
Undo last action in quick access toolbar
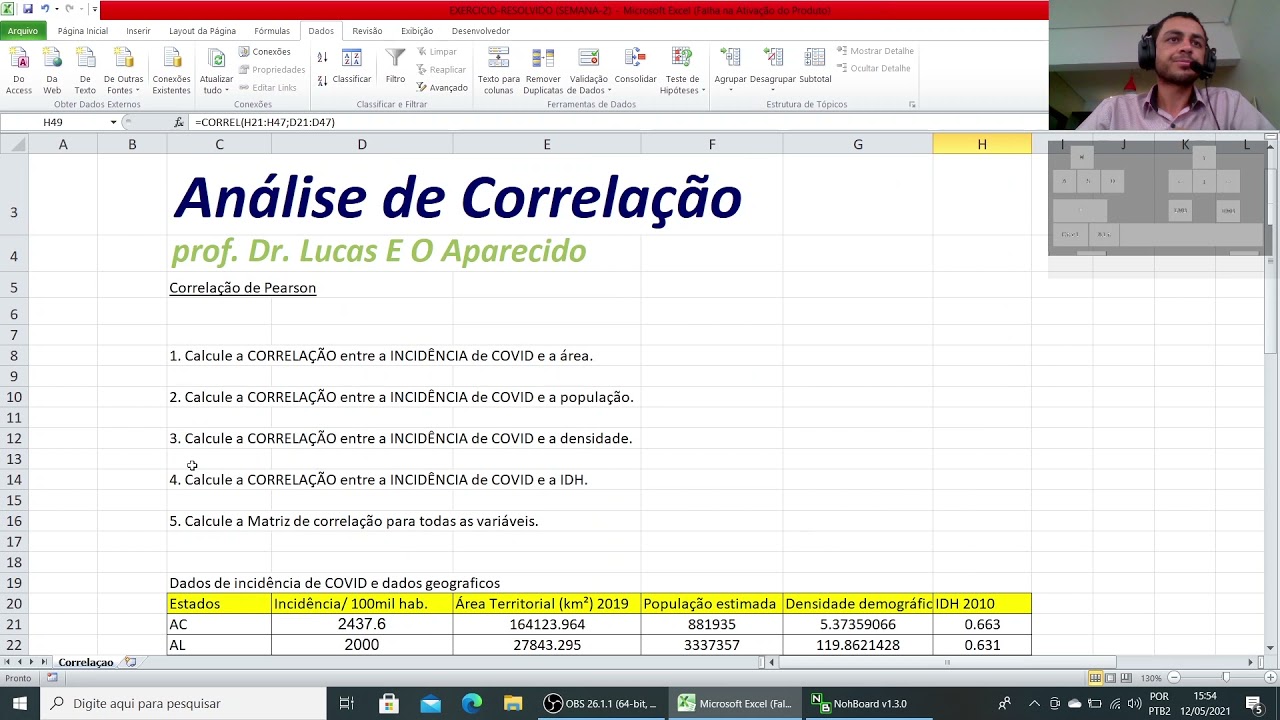pyautogui.click(x=46, y=9)
